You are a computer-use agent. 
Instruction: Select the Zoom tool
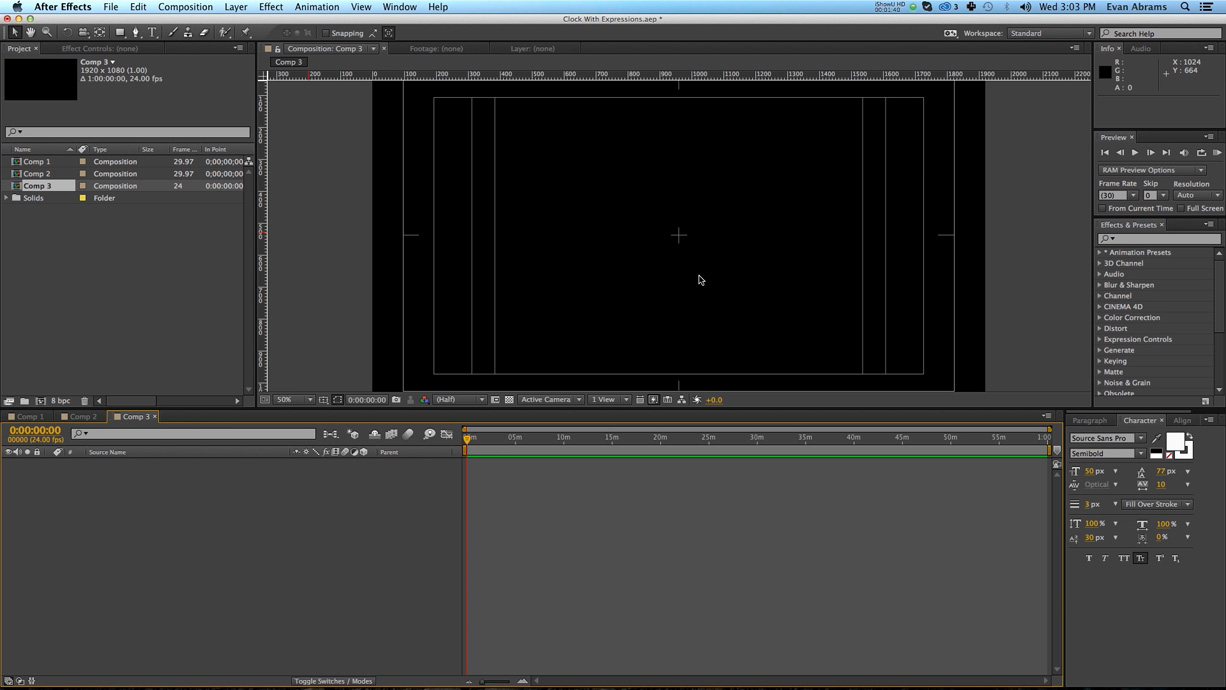pyautogui.click(x=47, y=31)
